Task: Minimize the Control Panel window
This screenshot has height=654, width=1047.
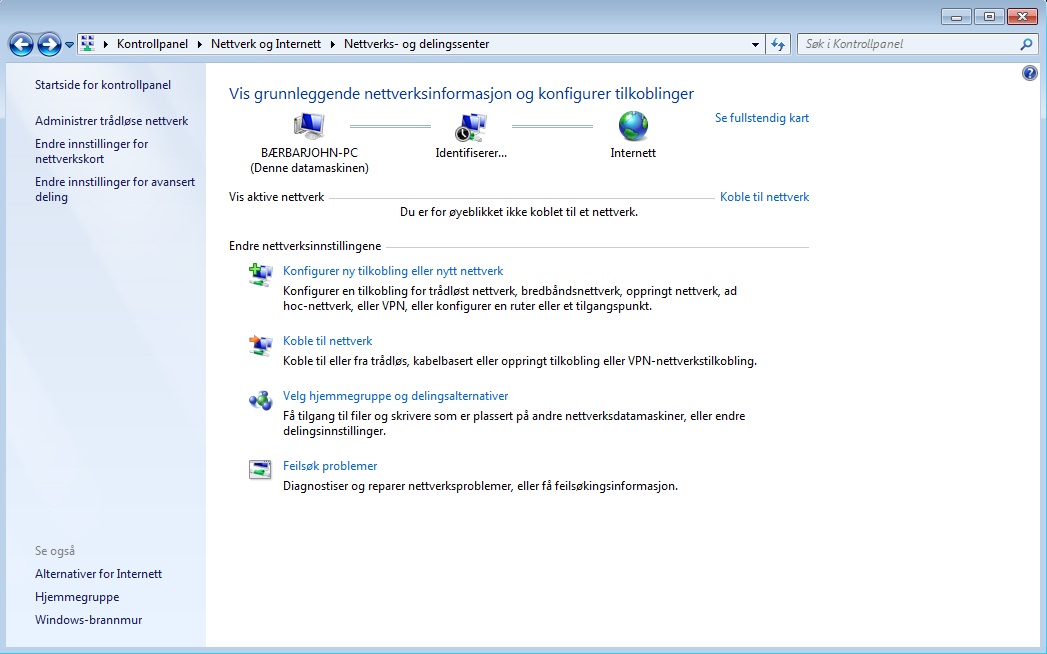Action: (957, 17)
